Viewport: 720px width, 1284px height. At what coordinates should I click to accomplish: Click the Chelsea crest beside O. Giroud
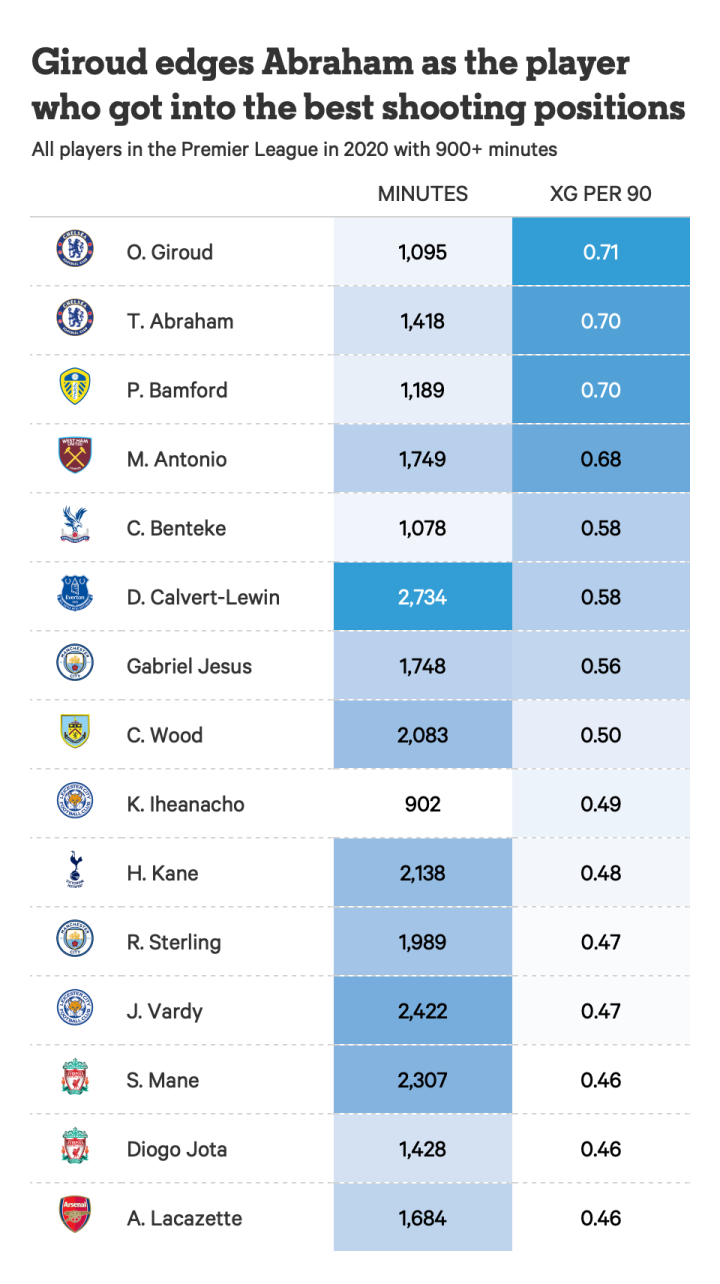75,249
